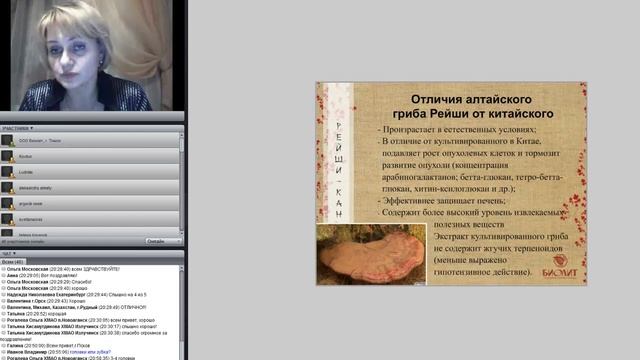Click the vertical РЕЙШИ-КАН banner text
640x360 pixels.
click(339, 169)
